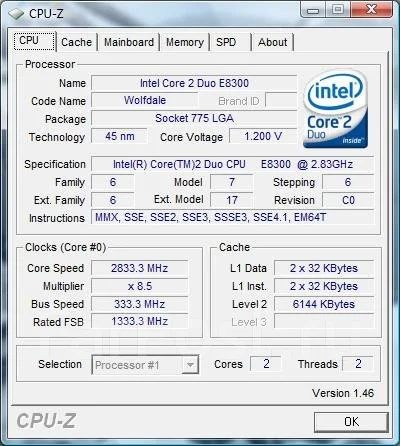Open the Memory tab
The width and height of the screenshot is (400, 446).
185,42
